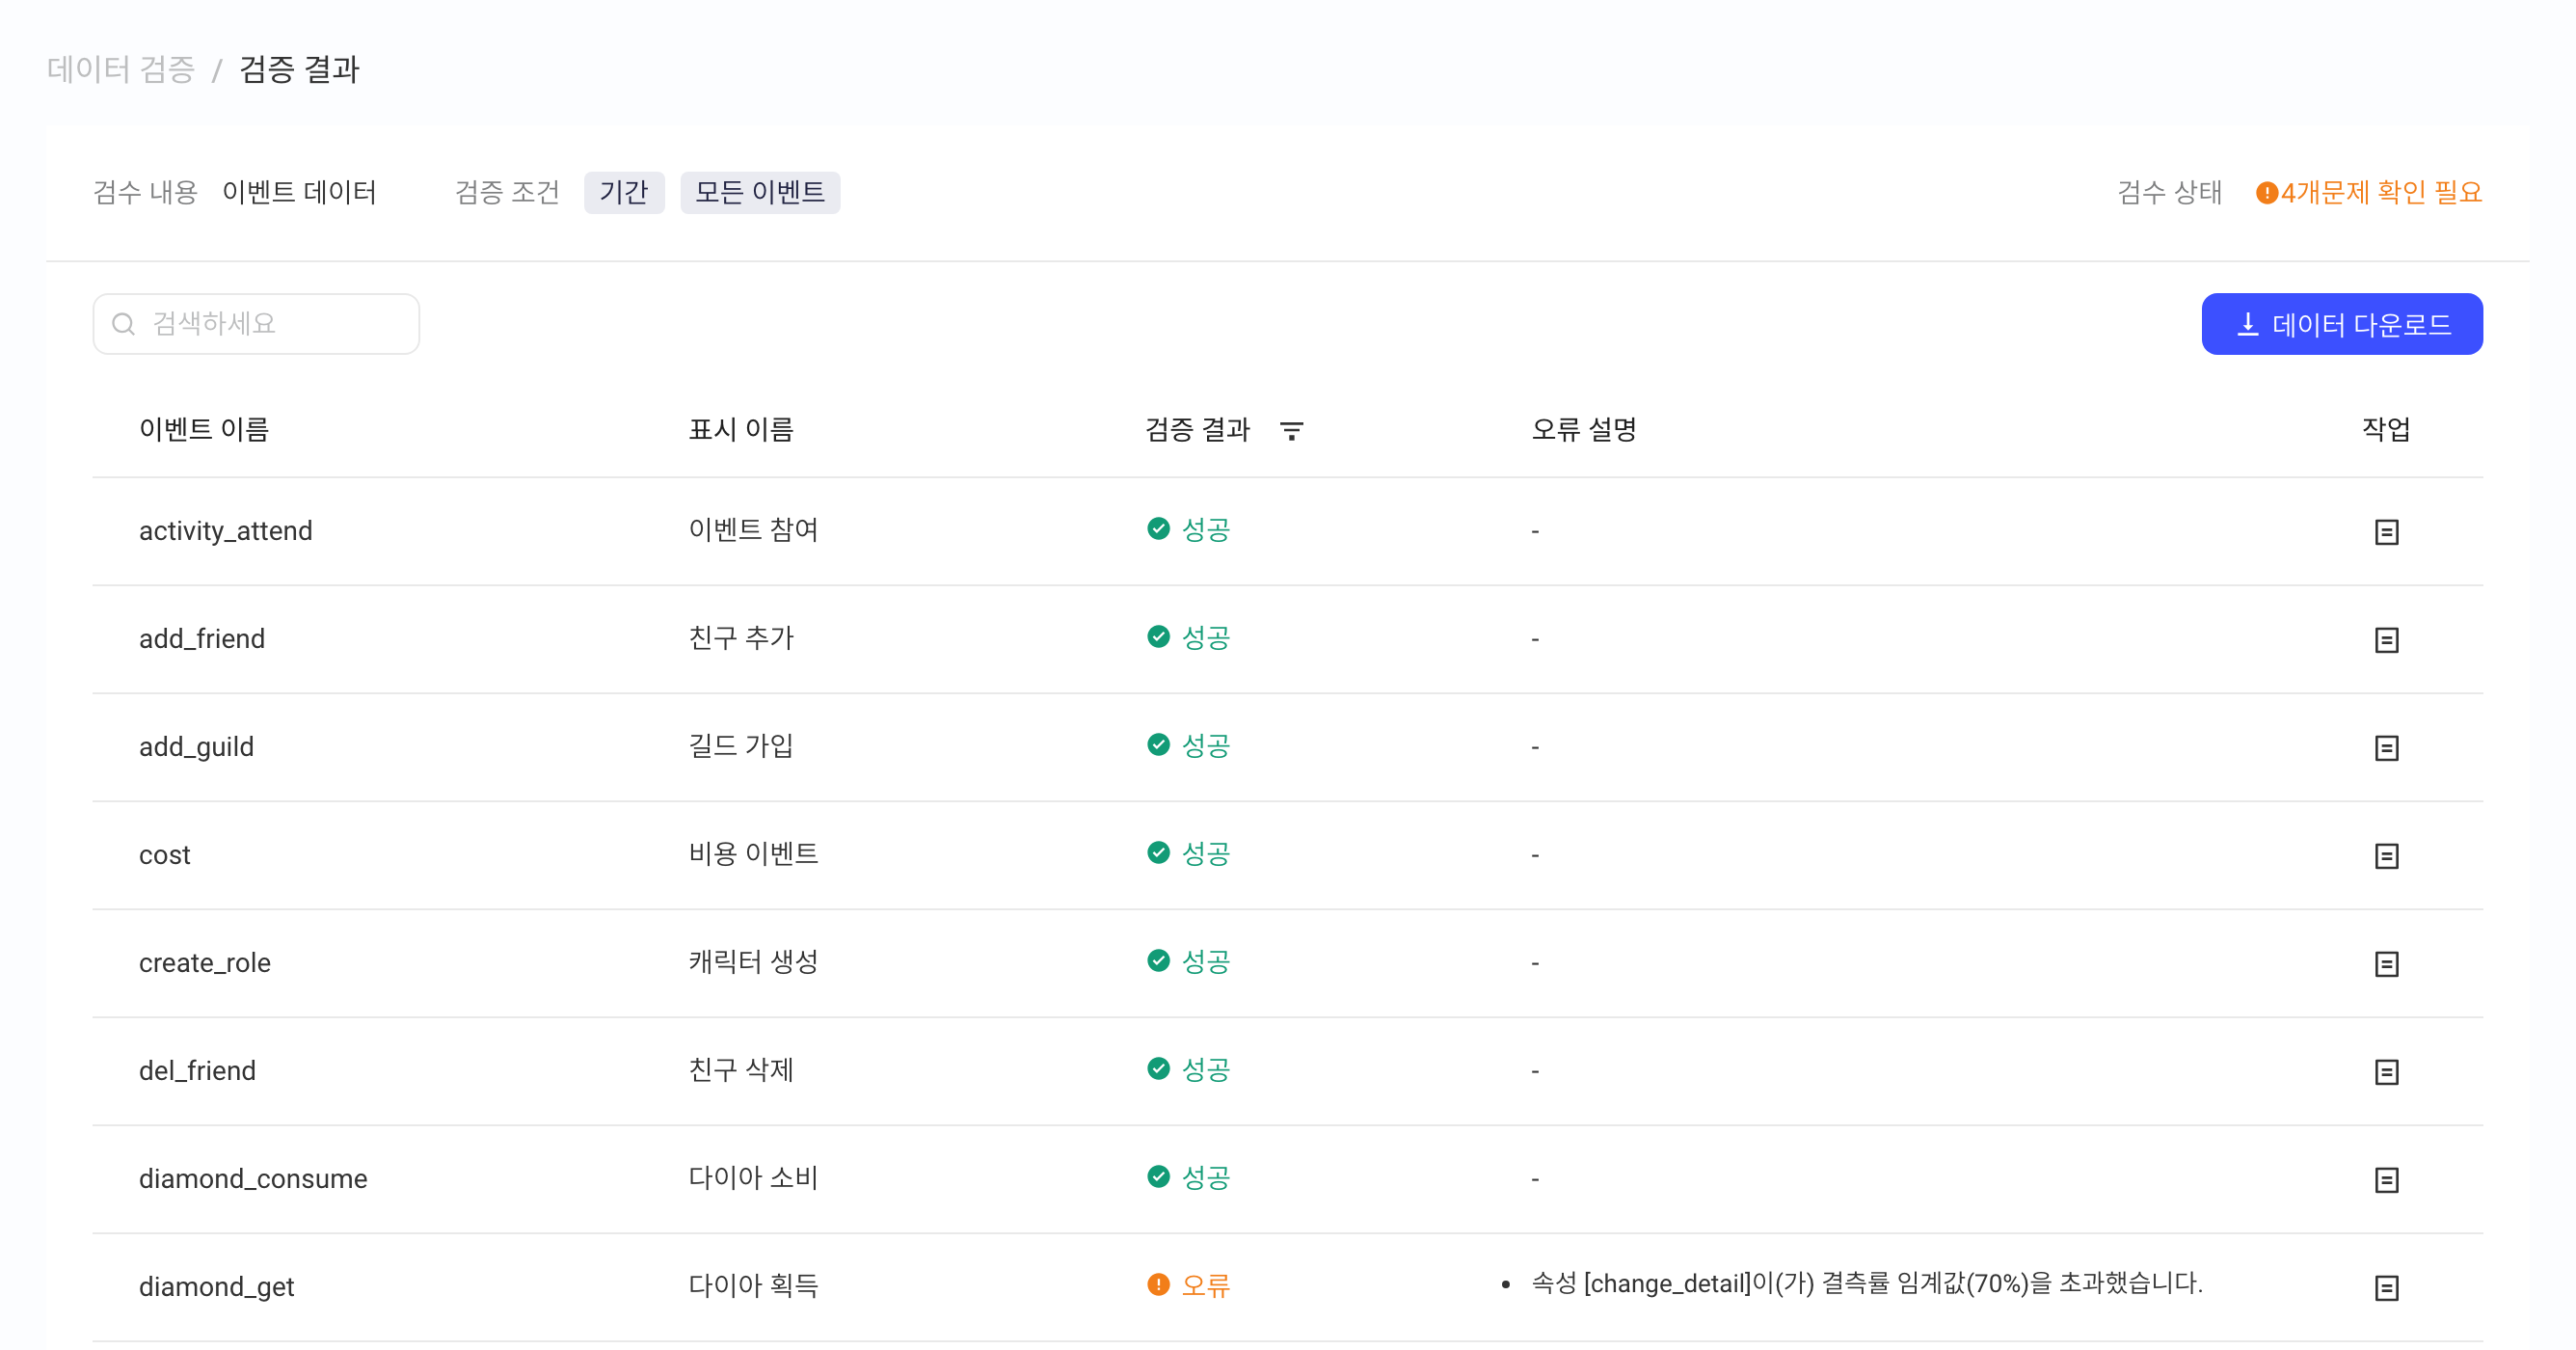Viewport: 2576px width, 1350px height.
Task: Click the 친구 삭제 display name
Action: pyautogui.click(x=741, y=1069)
